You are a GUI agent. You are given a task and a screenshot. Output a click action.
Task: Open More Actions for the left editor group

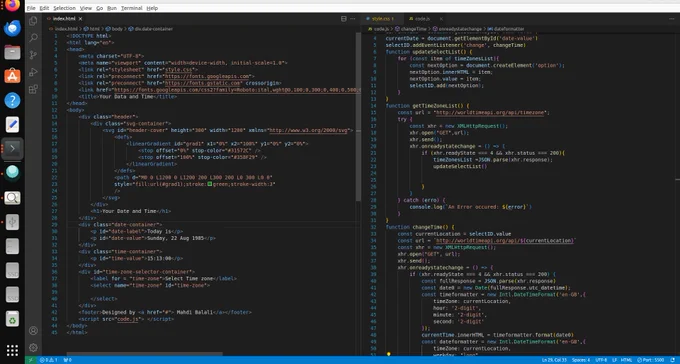[353, 19]
